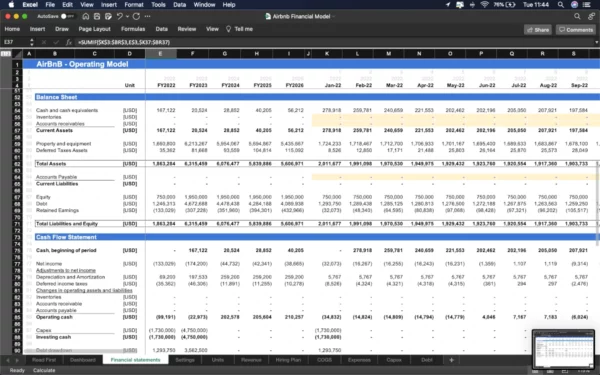Viewport: 600px width, 375px height.
Task: Click the Tell me lightbulb search
Action: 239,29
